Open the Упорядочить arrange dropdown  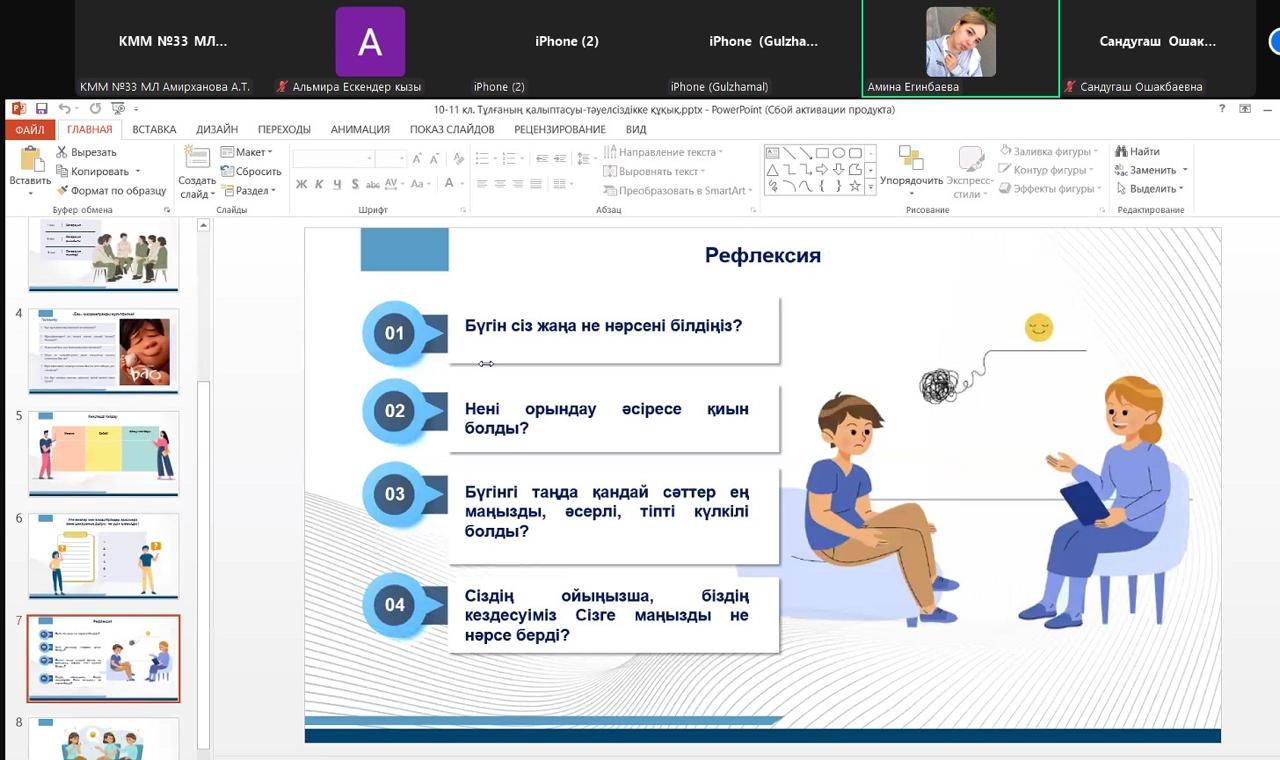click(x=911, y=172)
